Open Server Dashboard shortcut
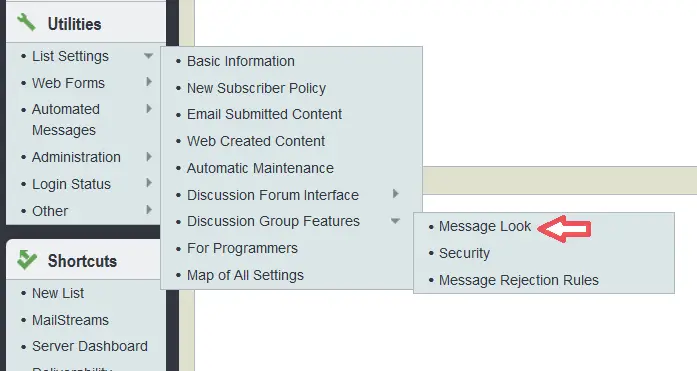697x371 pixels. 90,346
